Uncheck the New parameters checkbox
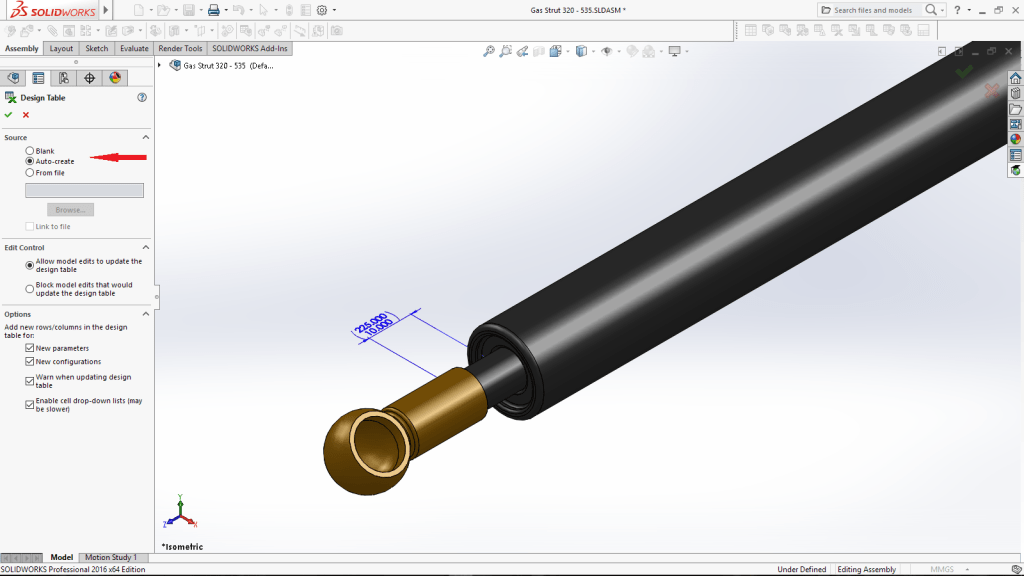This screenshot has height=576, width=1024. (30, 348)
